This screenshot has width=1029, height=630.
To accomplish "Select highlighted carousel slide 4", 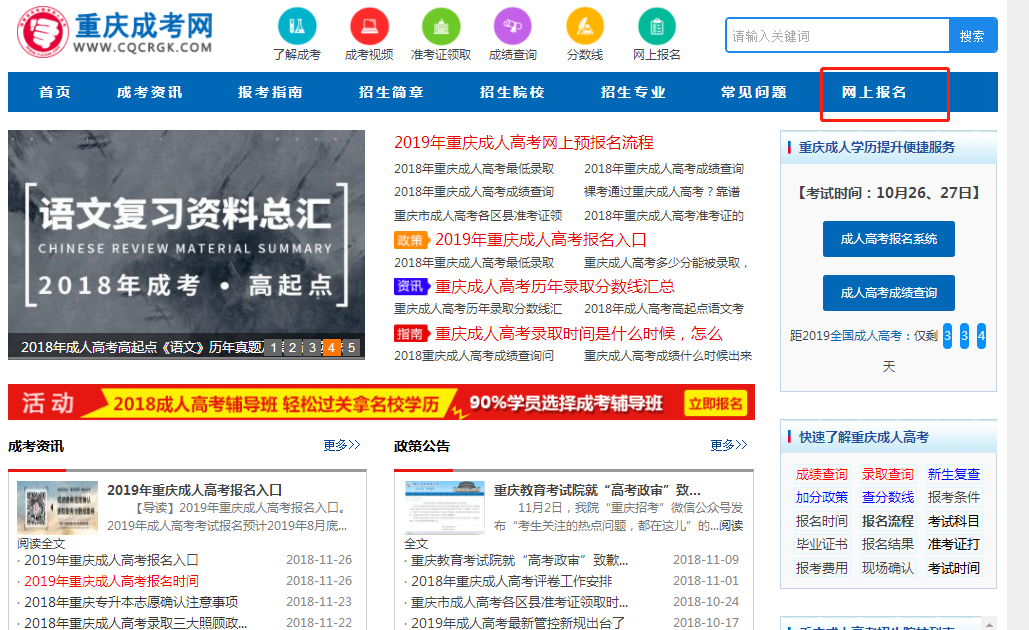I will tap(331, 347).
